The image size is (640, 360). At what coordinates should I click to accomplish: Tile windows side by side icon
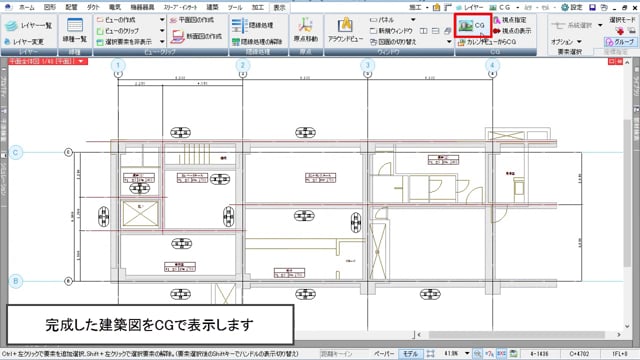pos(424,31)
